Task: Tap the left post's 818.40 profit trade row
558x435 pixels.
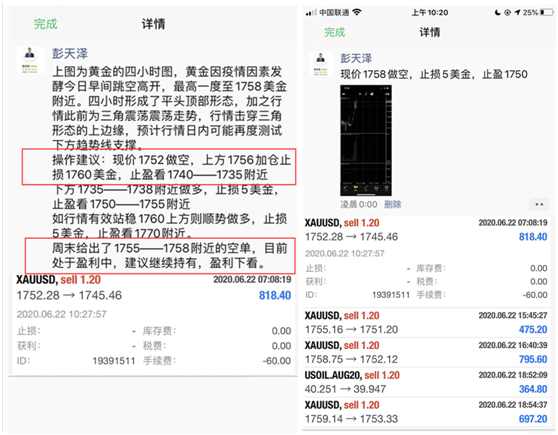Action: click(153, 288)
